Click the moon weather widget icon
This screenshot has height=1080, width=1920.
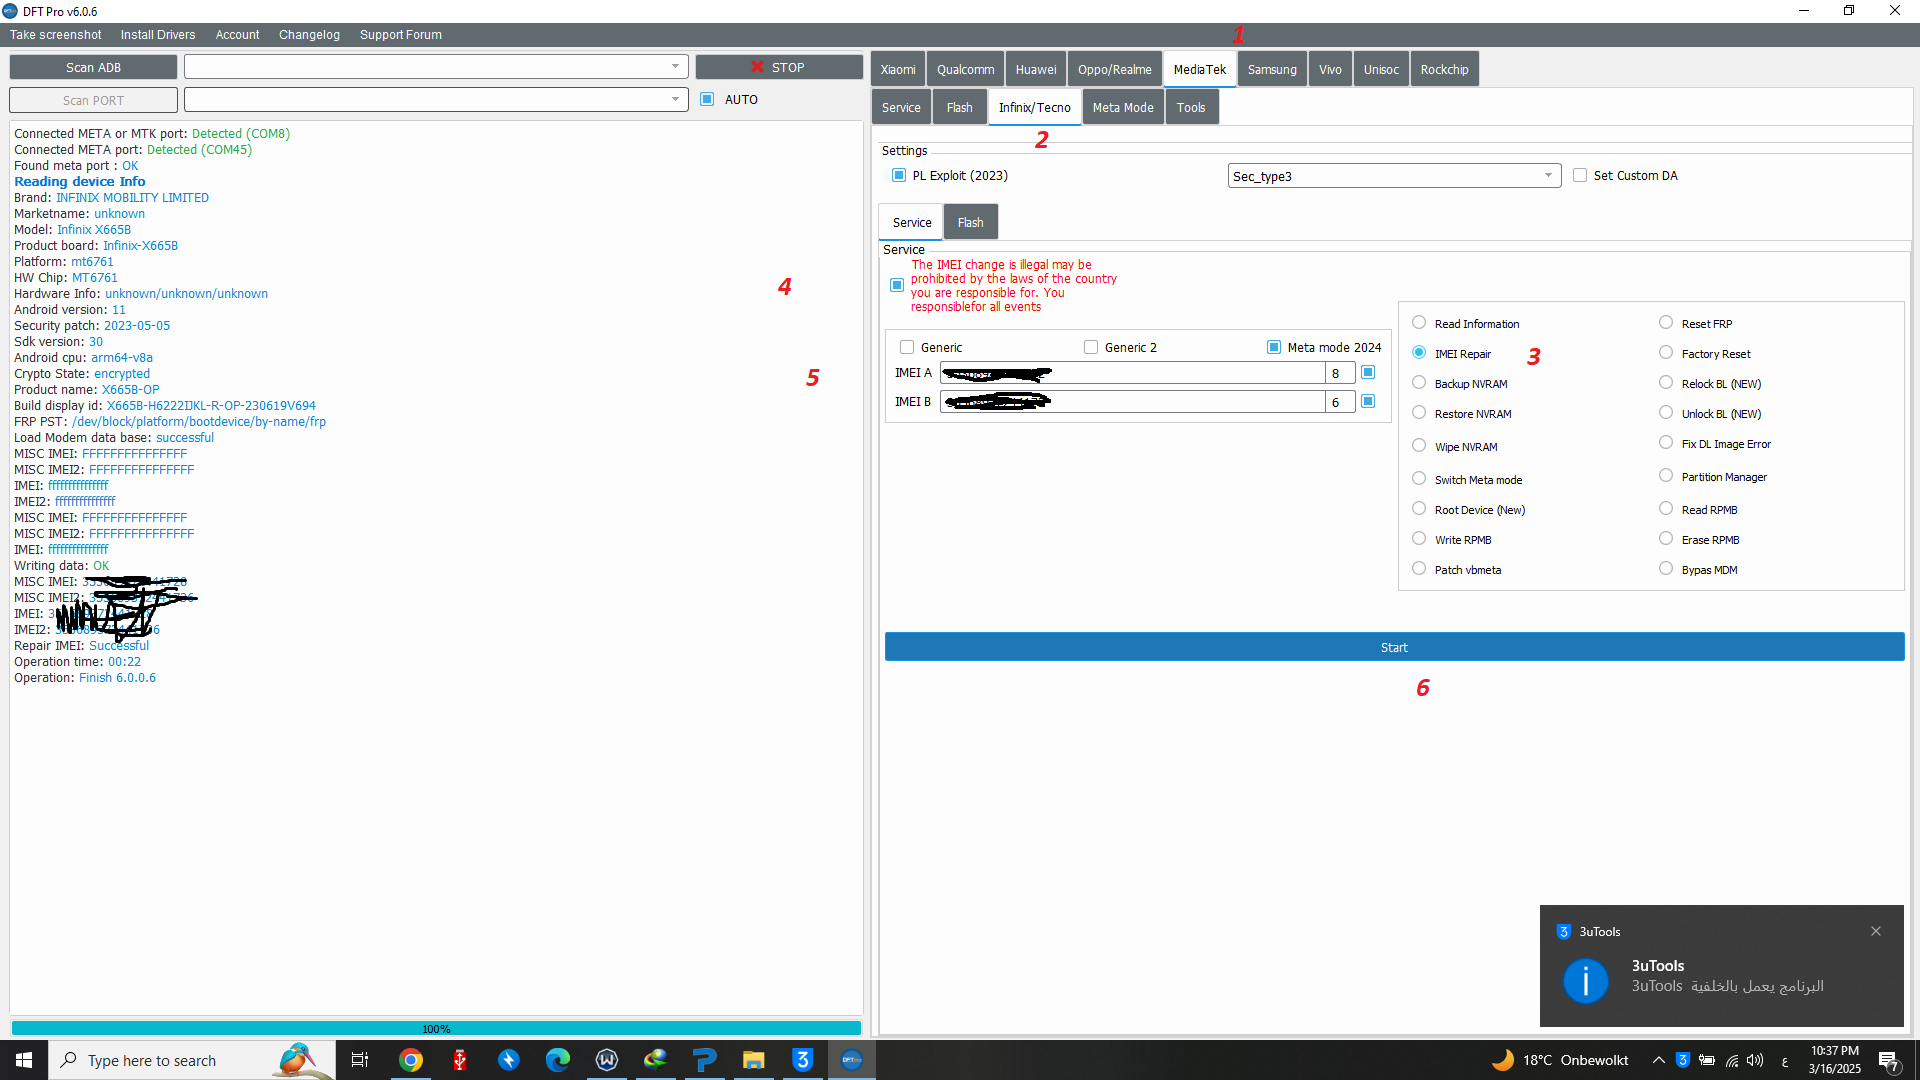[1502, 1059]
